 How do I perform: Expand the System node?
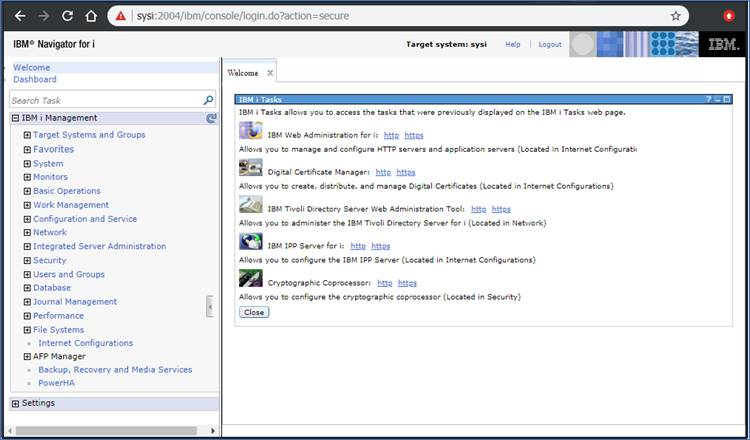pyautogui.click(x=27, y=164)
